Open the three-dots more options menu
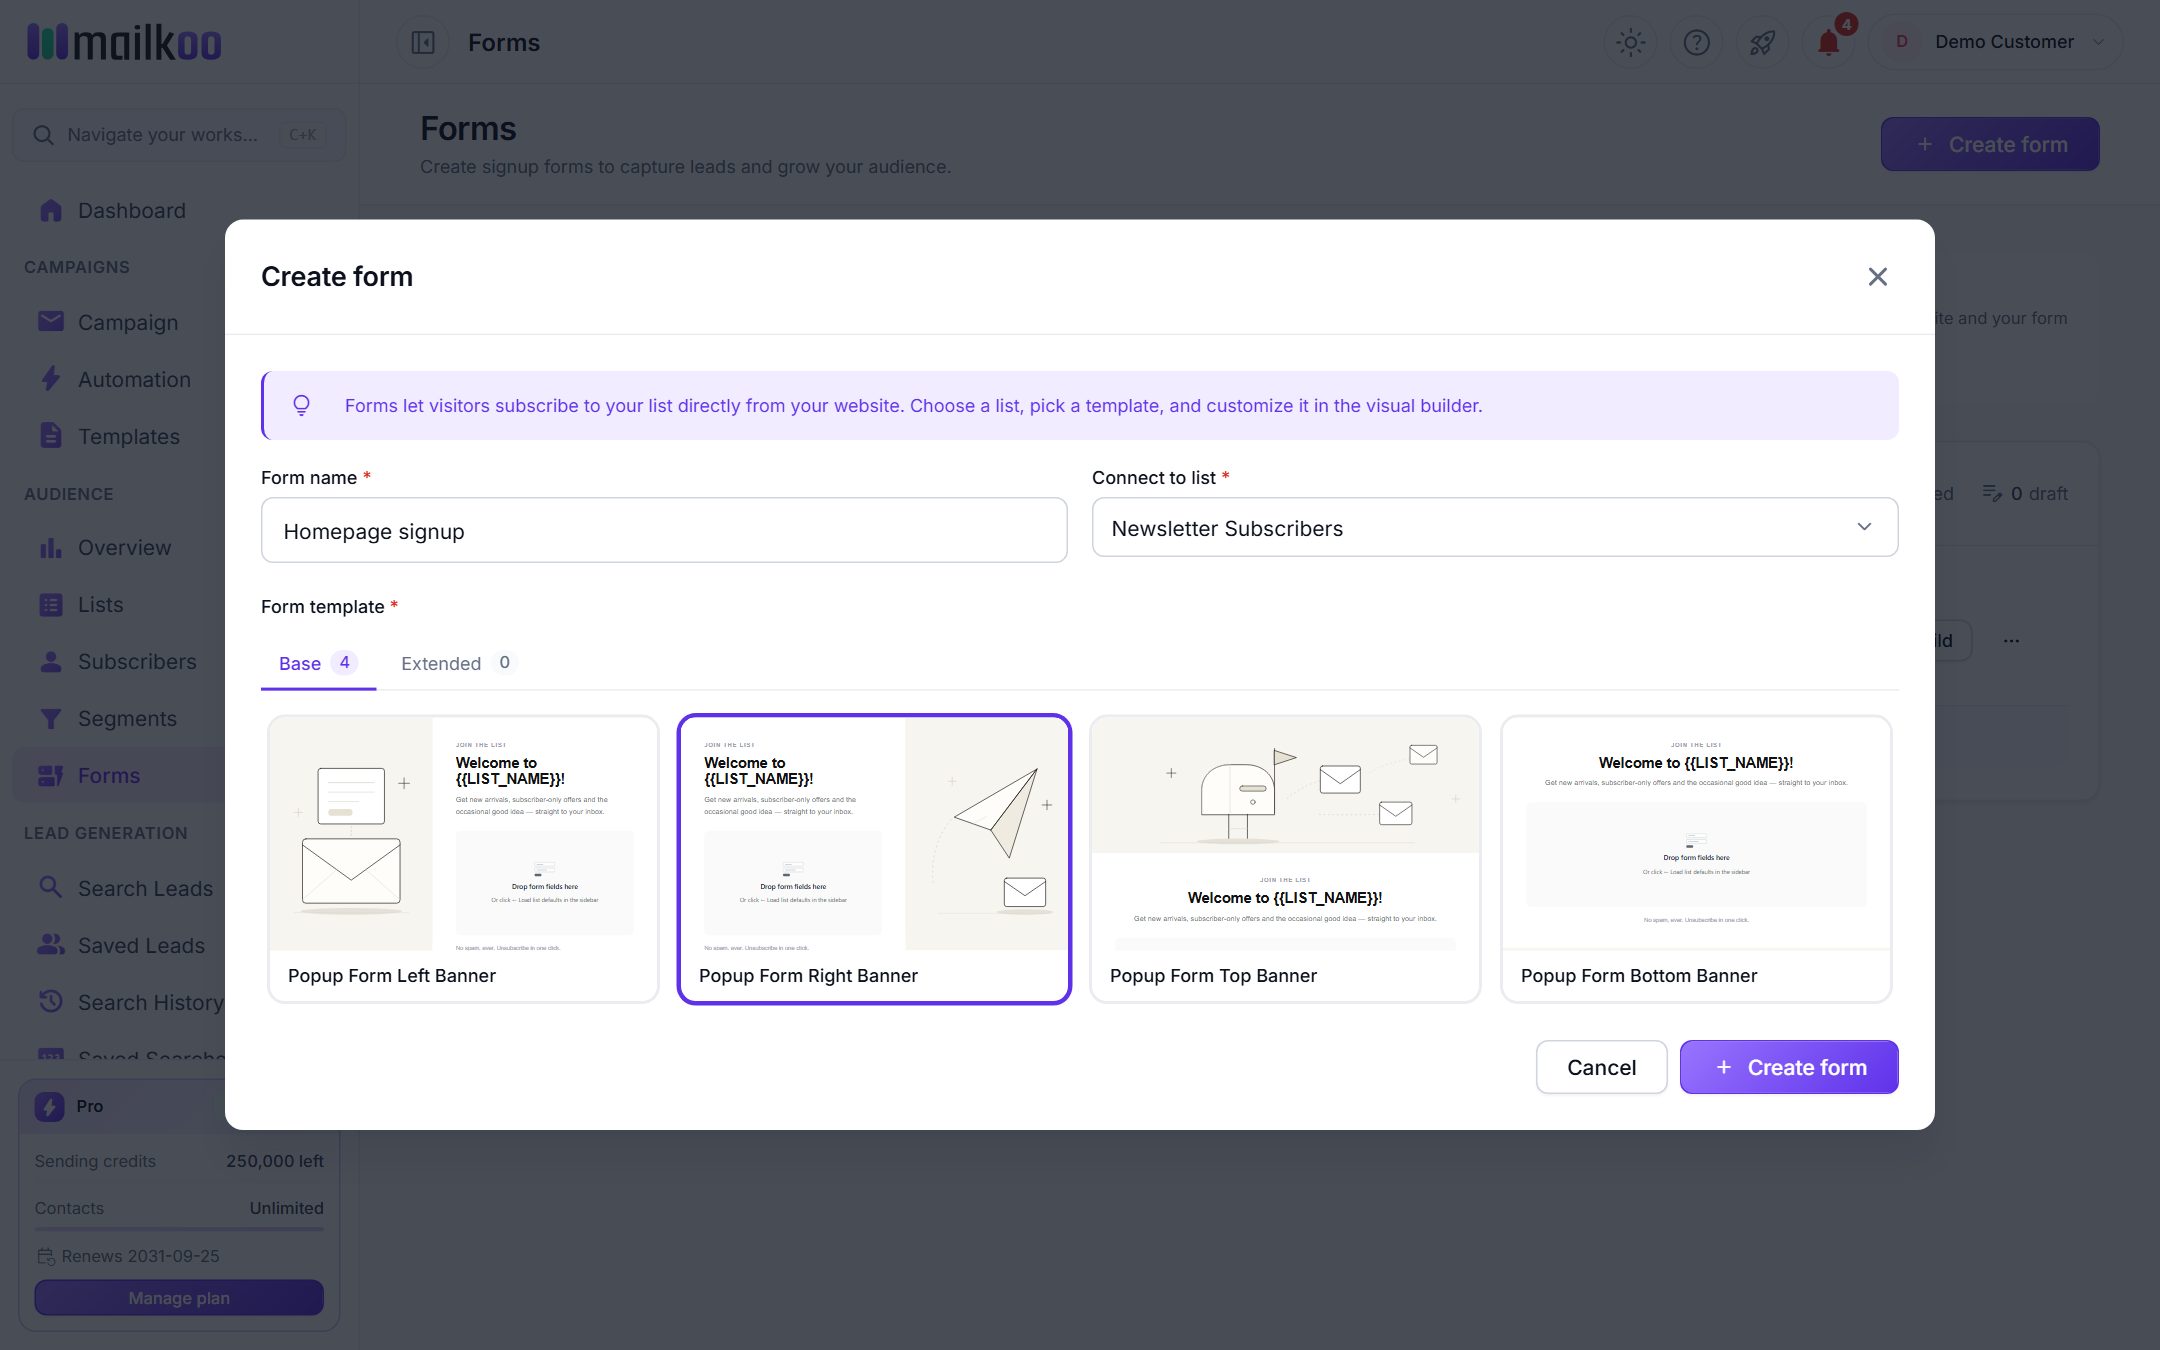This screenshot has height=1350, width=2160. 2011,640
